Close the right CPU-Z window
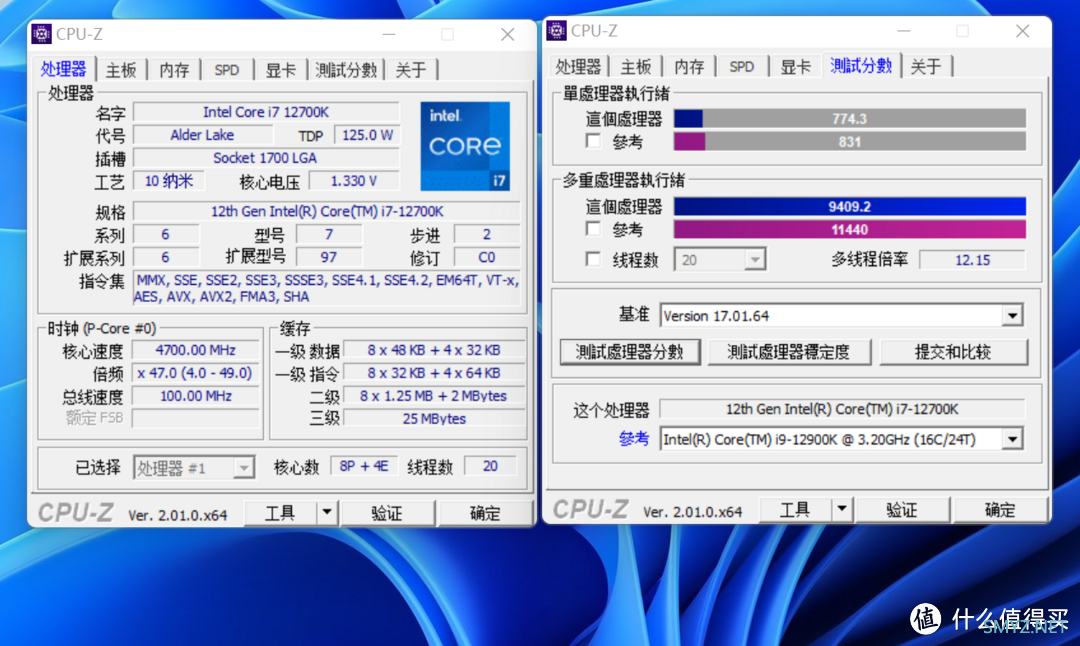Viewport: 1080px width, 646px height. (x=1023, y=31)
